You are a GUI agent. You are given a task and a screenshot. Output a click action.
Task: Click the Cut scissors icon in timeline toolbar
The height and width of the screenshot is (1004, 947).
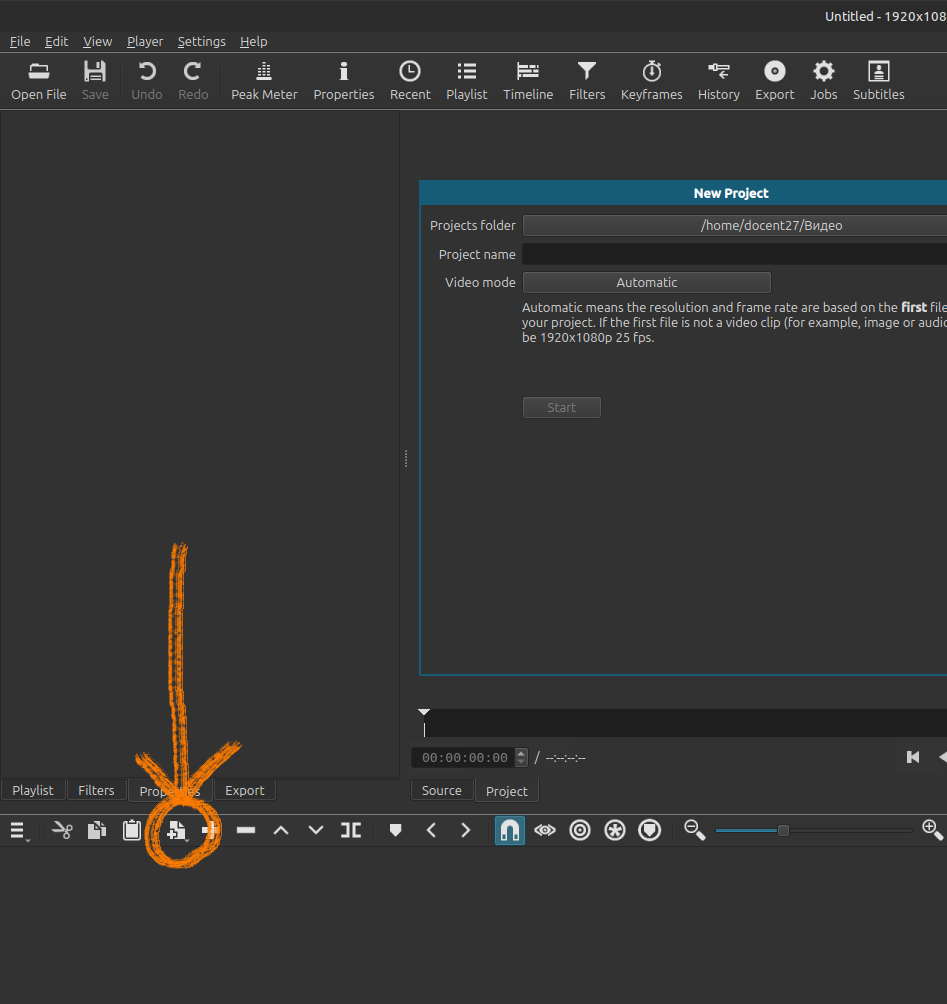(62, 830)
